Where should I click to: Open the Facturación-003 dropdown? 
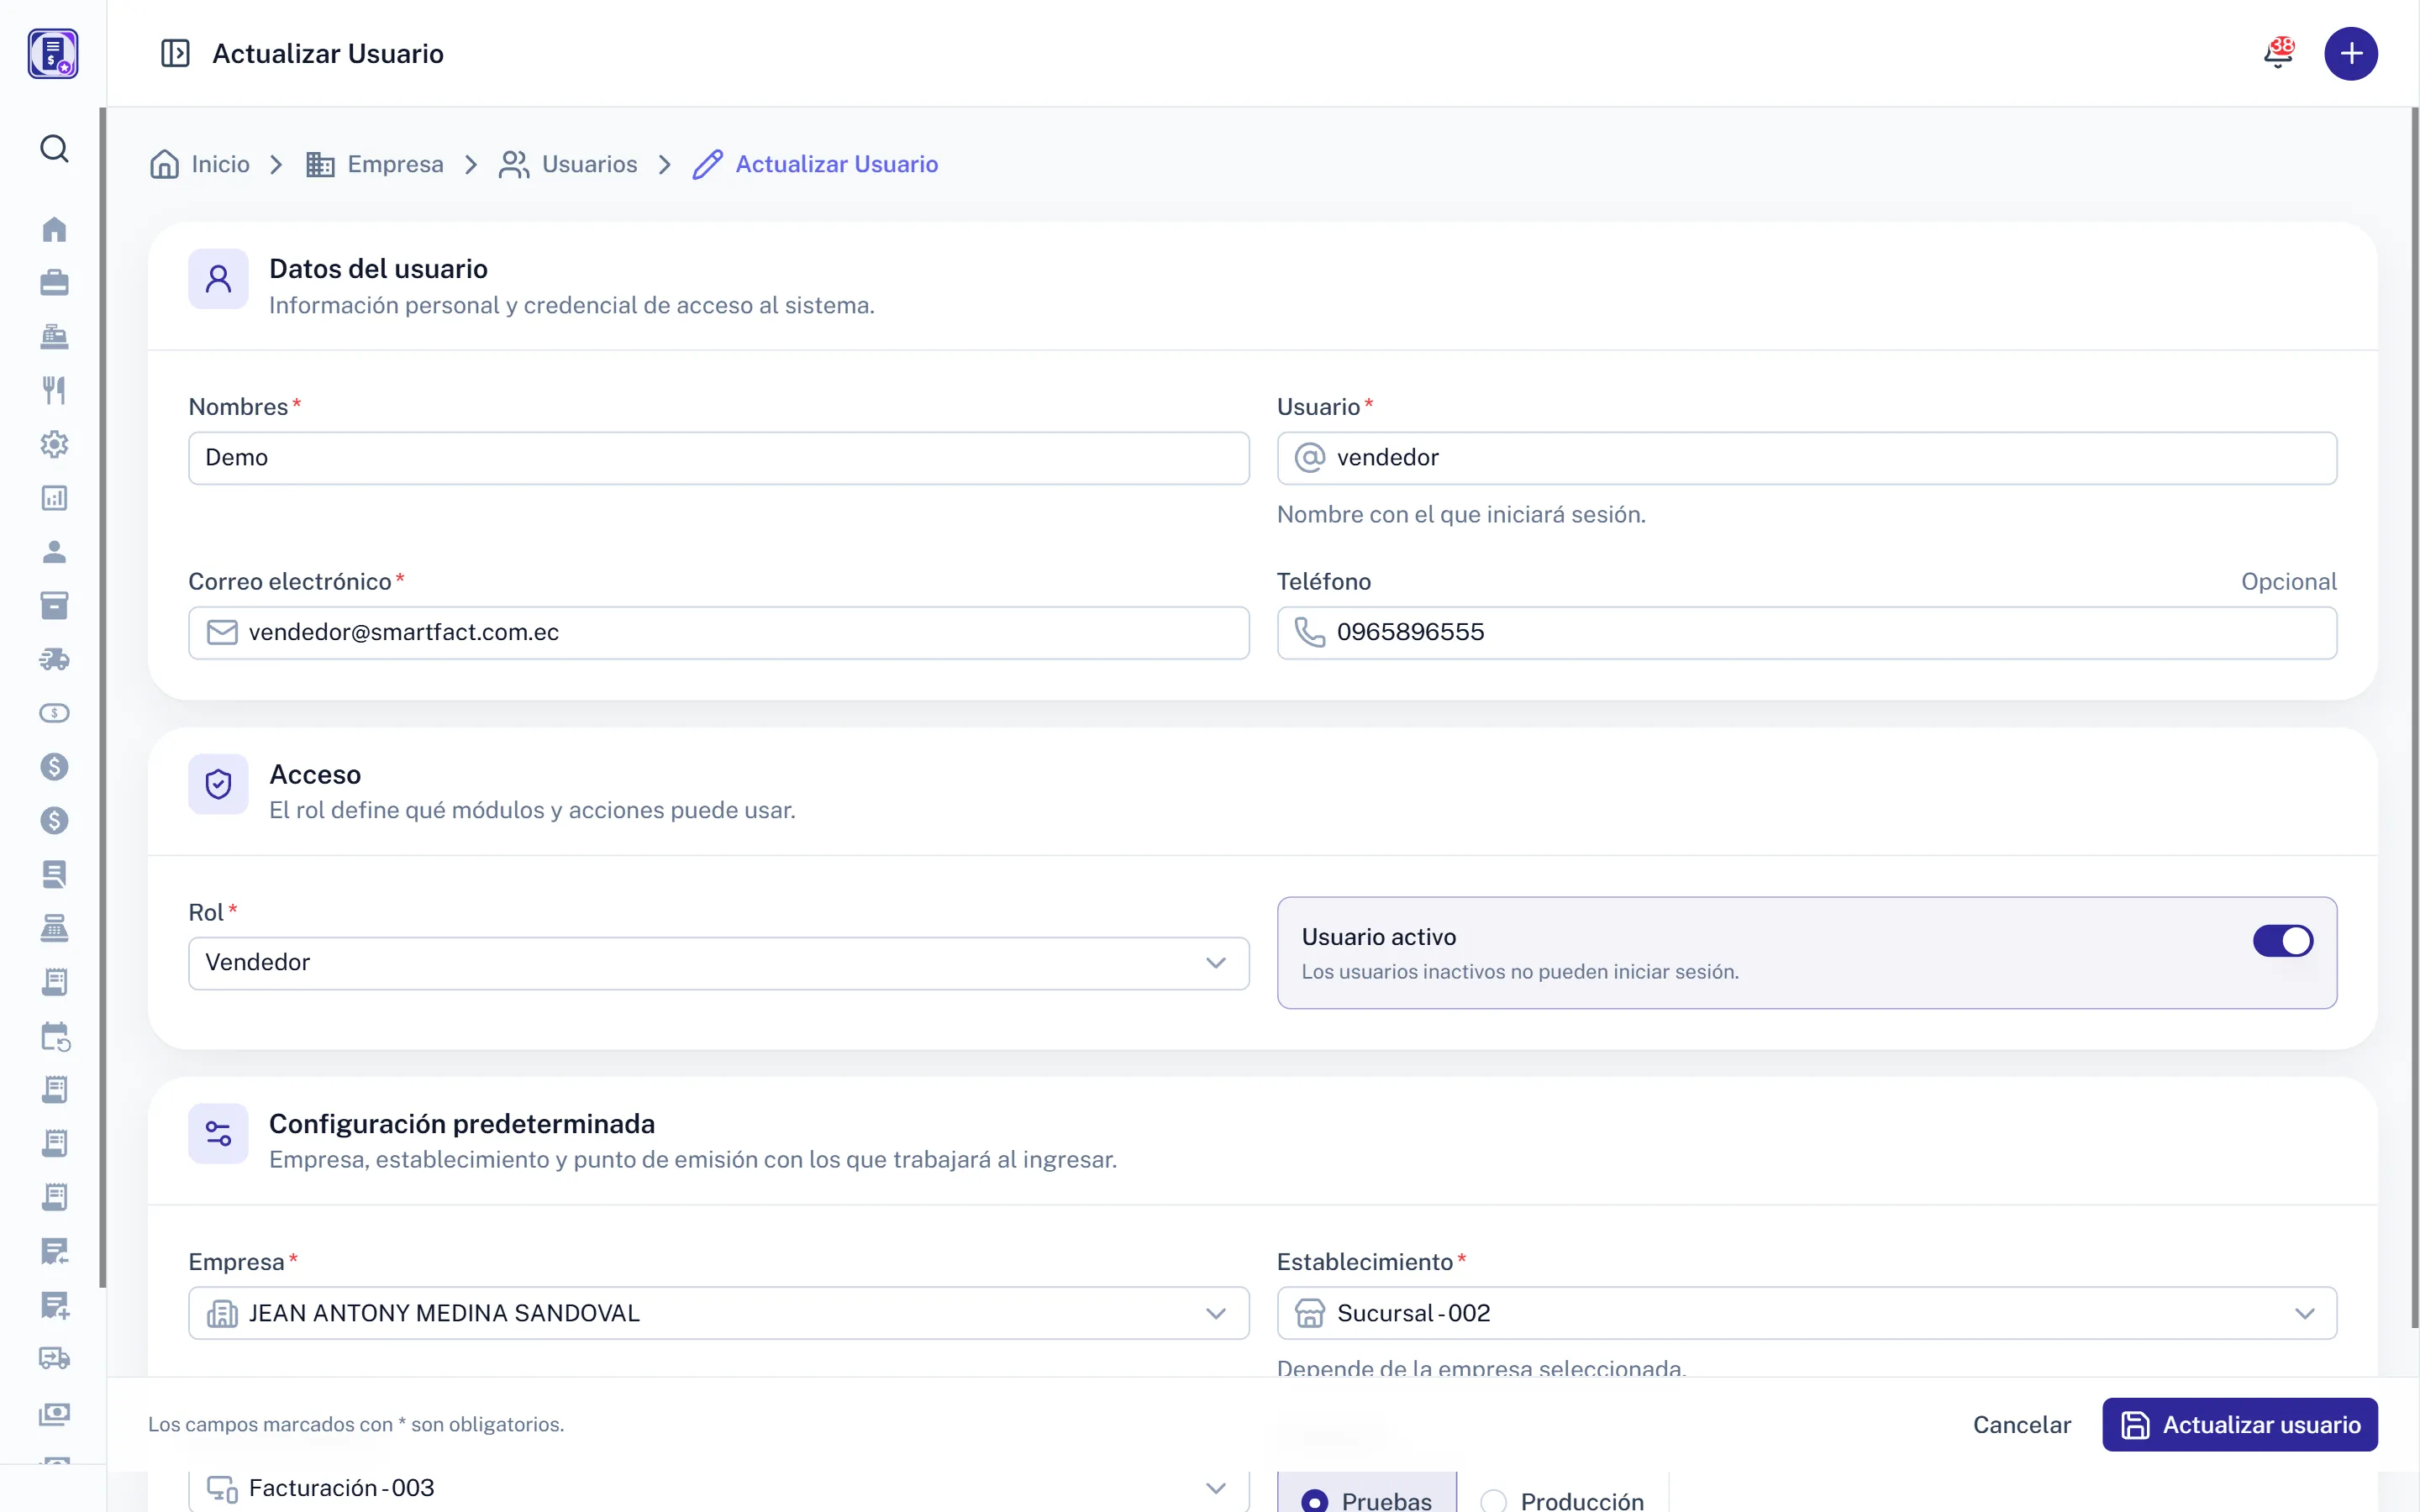click(x=718, y=1489)
